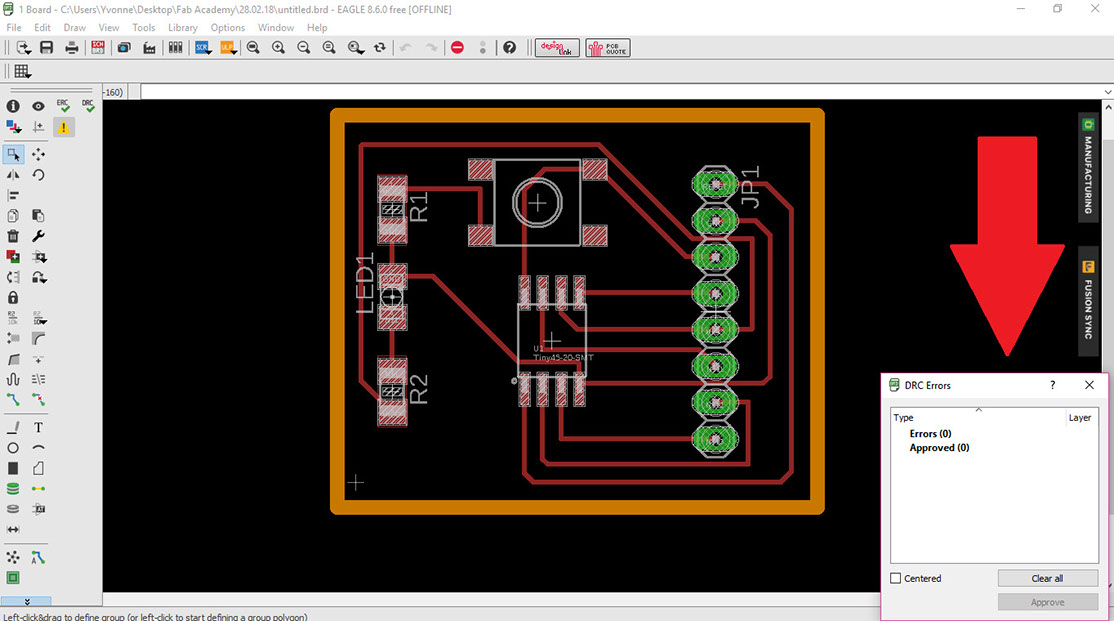Expand the hidden tool palette chevron
This screenshot has width=1114, height=621.
(27, 602)
